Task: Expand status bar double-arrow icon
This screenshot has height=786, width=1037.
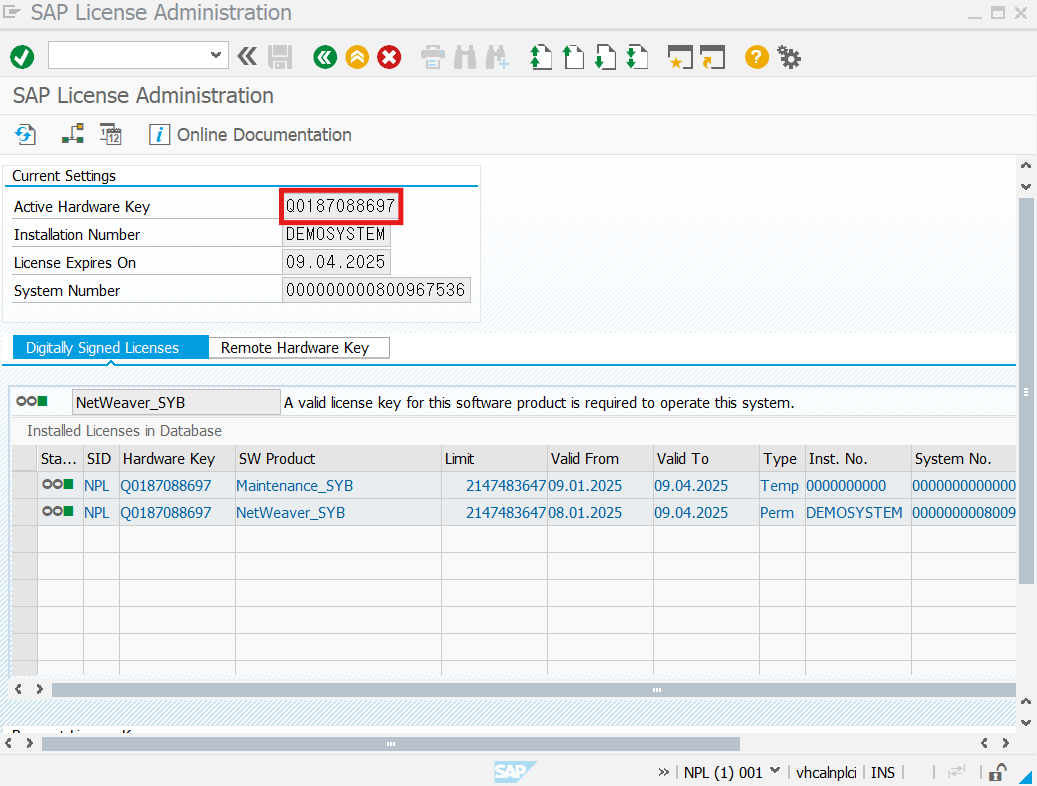Action: tap(663, 772)
